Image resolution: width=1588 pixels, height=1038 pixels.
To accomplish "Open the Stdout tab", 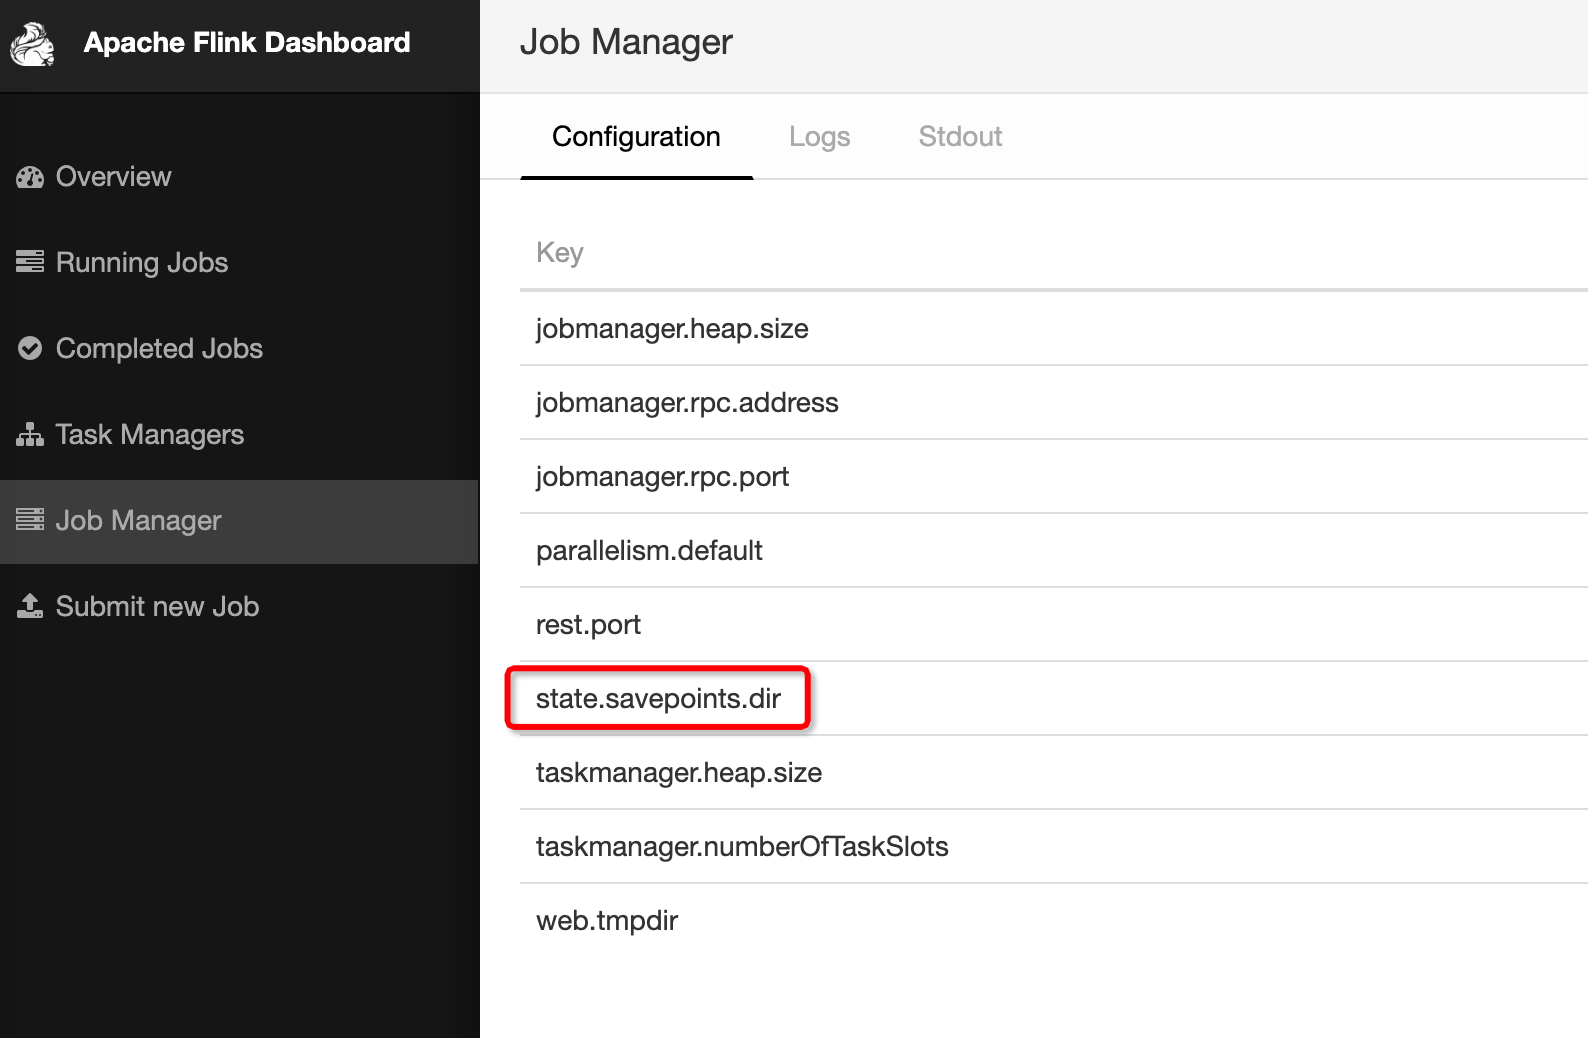I will pos(960,137).
